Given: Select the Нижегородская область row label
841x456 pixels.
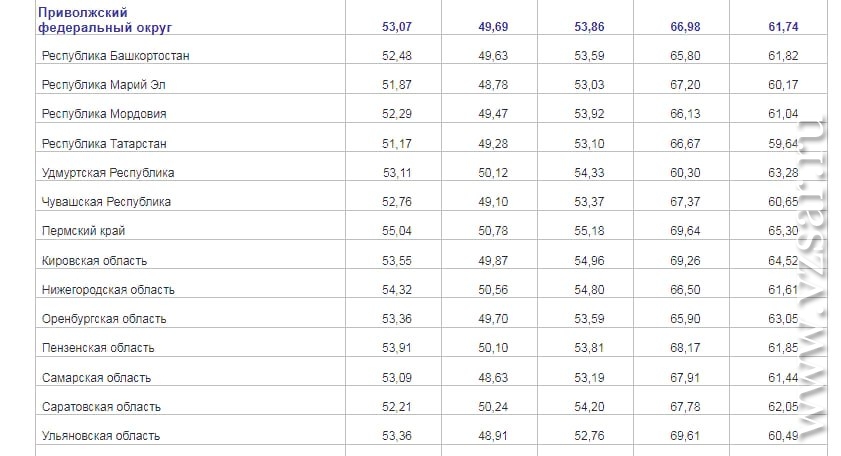Looking at the screenshot, I should pyautogui.click(x=108, y=290).
